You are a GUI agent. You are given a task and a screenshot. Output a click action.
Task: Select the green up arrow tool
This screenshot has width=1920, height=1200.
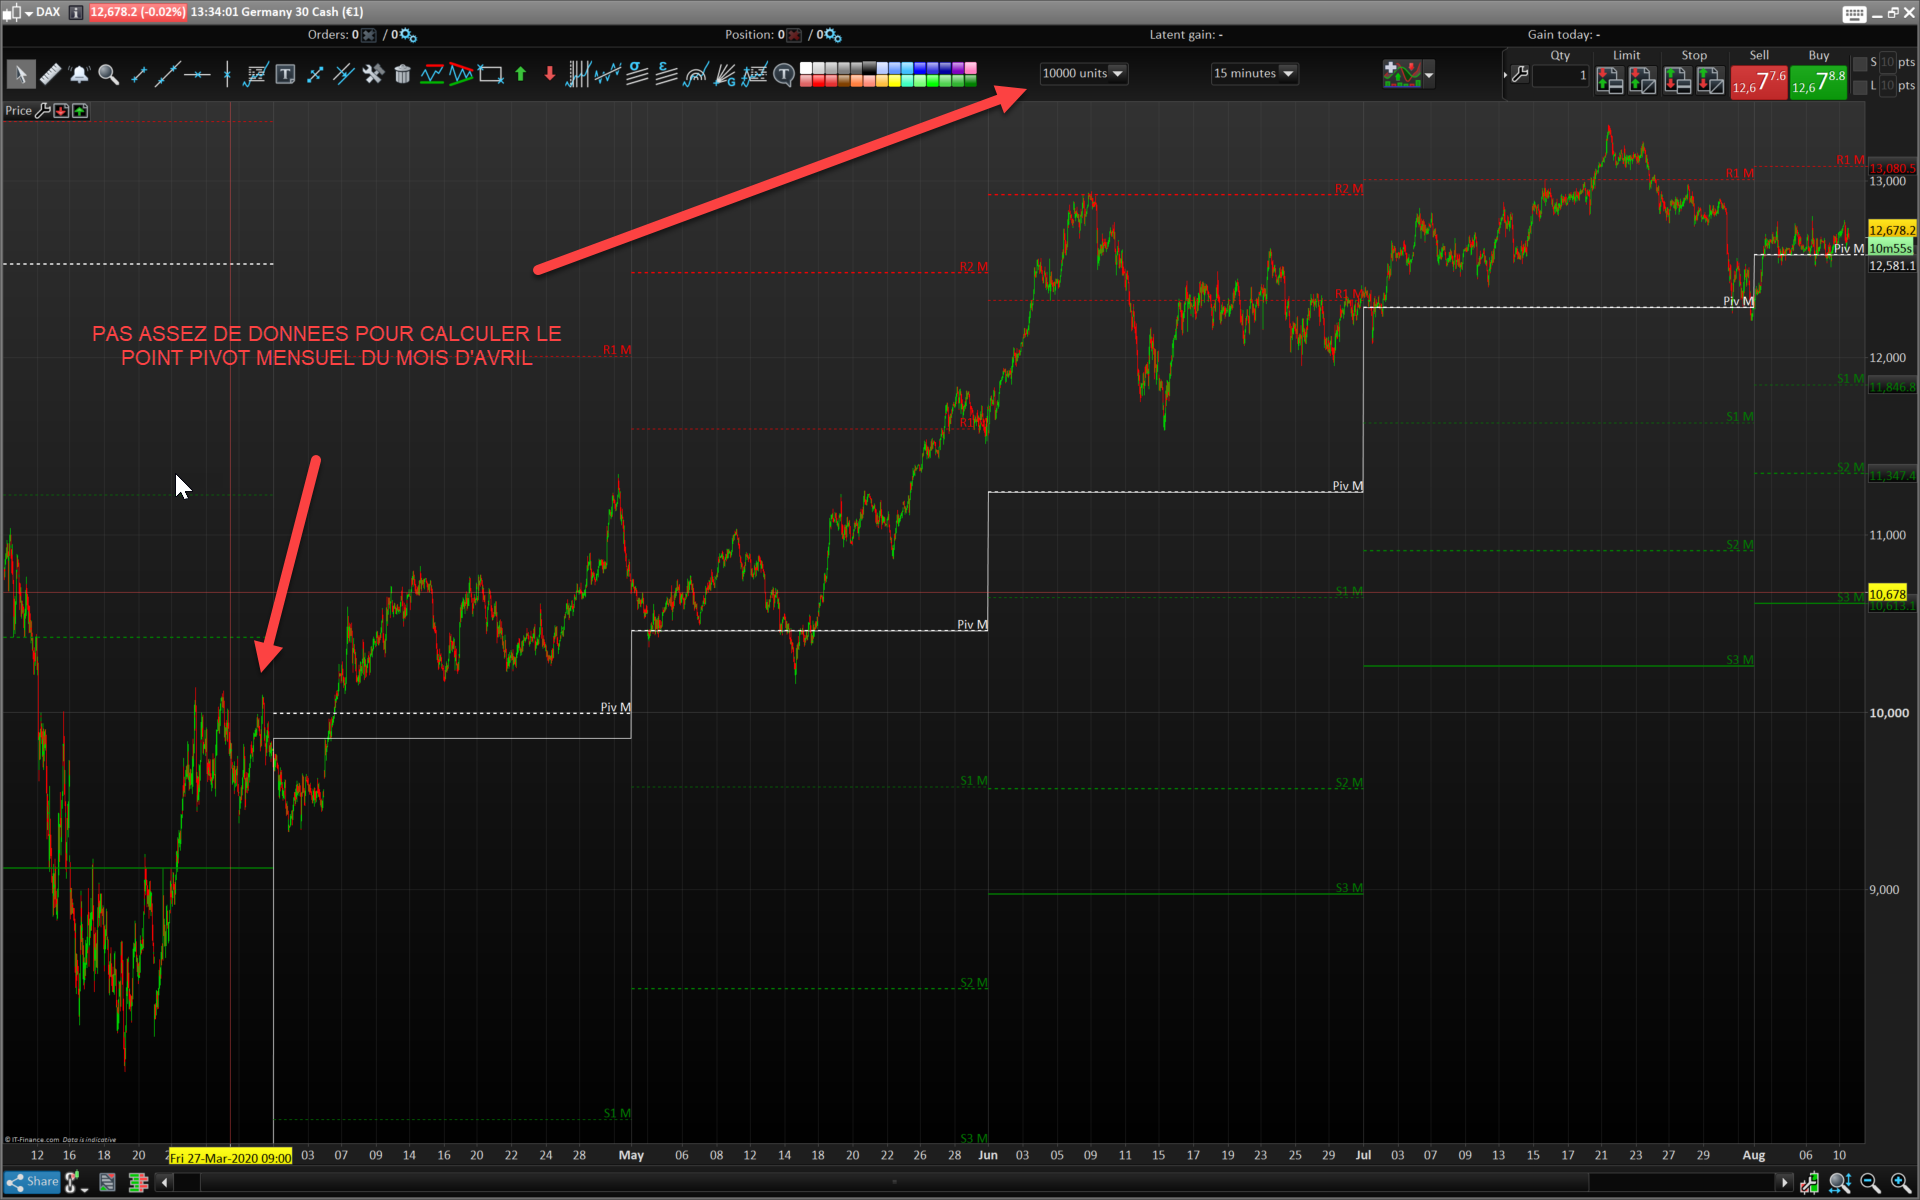coord(520,74)
